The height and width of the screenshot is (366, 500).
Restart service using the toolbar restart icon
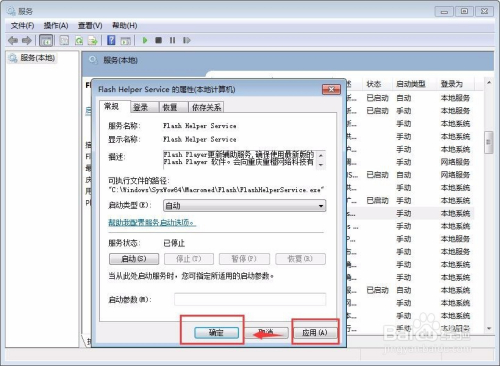coord(187,40)
